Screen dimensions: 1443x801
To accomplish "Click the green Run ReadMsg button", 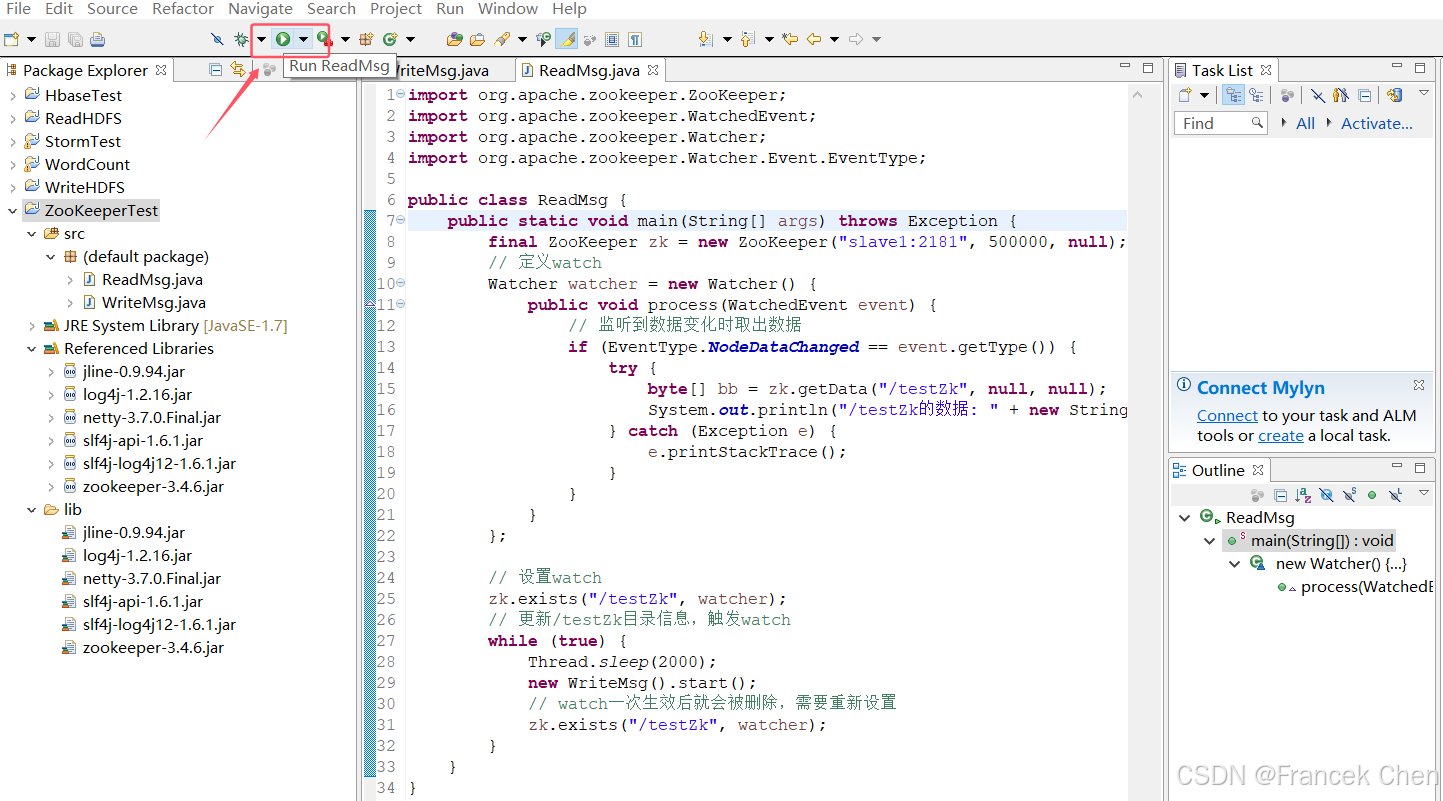I will point(283,39).
